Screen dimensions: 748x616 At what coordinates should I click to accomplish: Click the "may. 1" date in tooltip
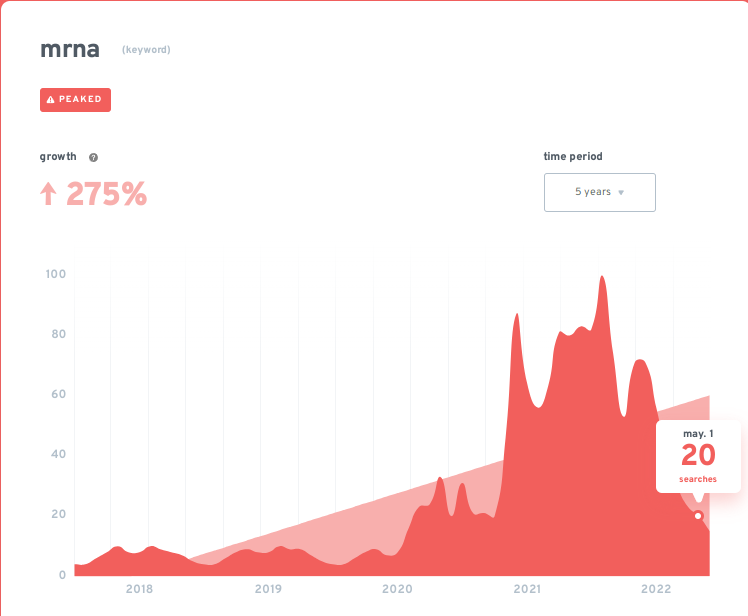pyautogui.click(x=698, y=434)
